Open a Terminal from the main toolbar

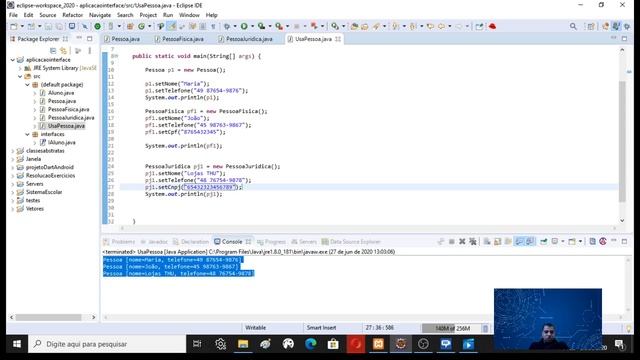click(72, 27)
